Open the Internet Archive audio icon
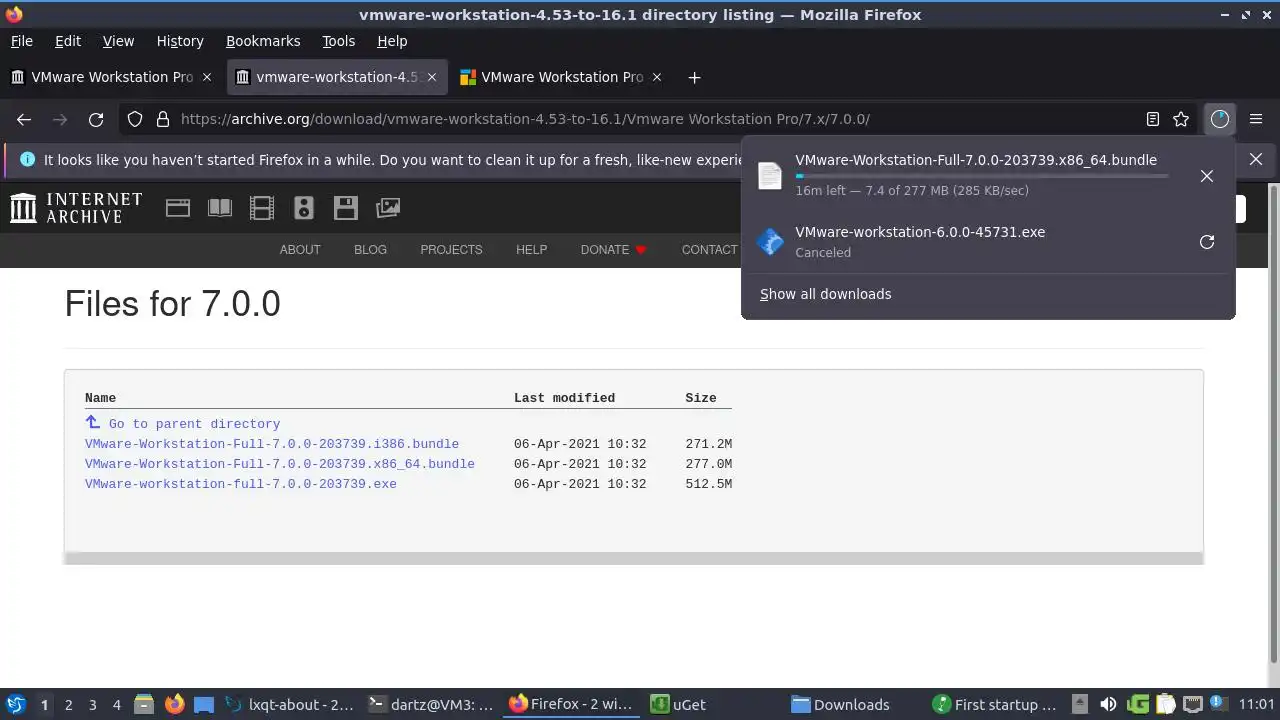This screenshot has width=1280, height=720. [x=304, y=208]
